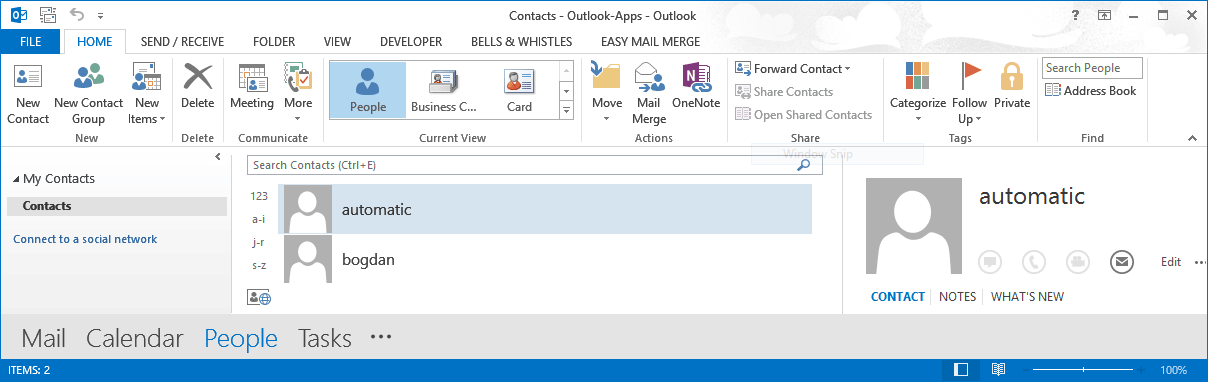Click the Search People field
Viewport: 1208px width, 382px height.
click(1092, 68)
